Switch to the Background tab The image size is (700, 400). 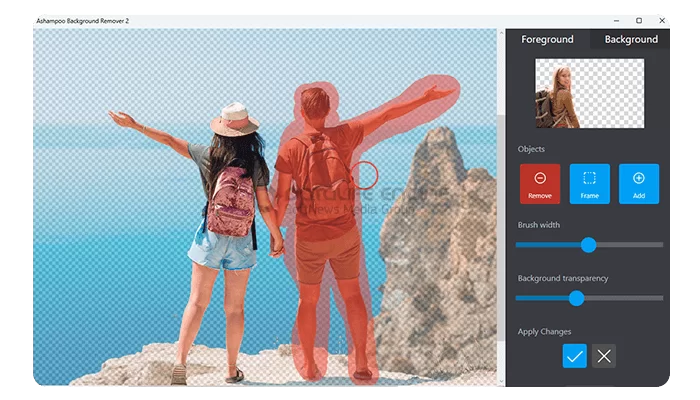pos(631,39)
